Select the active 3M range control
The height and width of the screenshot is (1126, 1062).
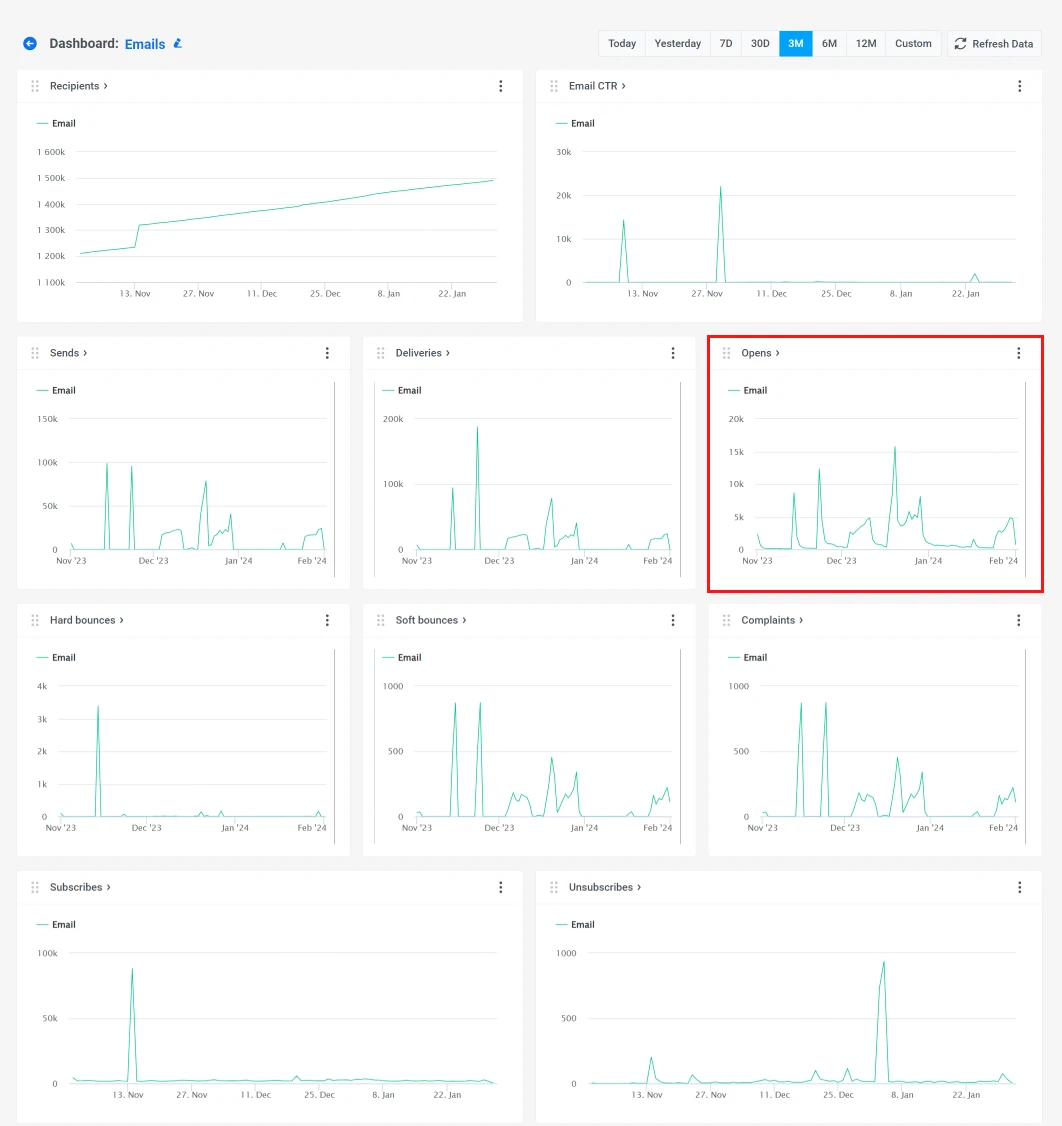click(x=795, y=43)
